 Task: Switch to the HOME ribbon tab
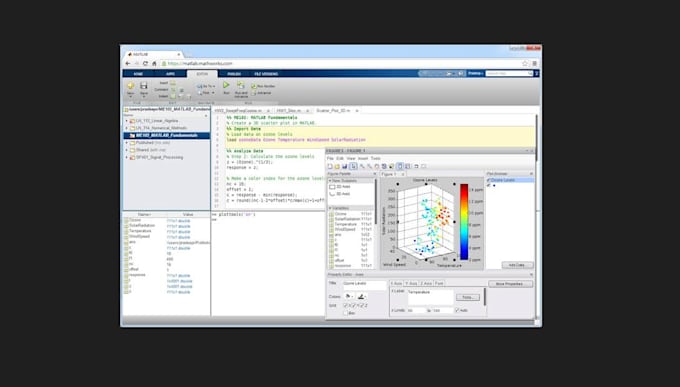pos(138,74)
